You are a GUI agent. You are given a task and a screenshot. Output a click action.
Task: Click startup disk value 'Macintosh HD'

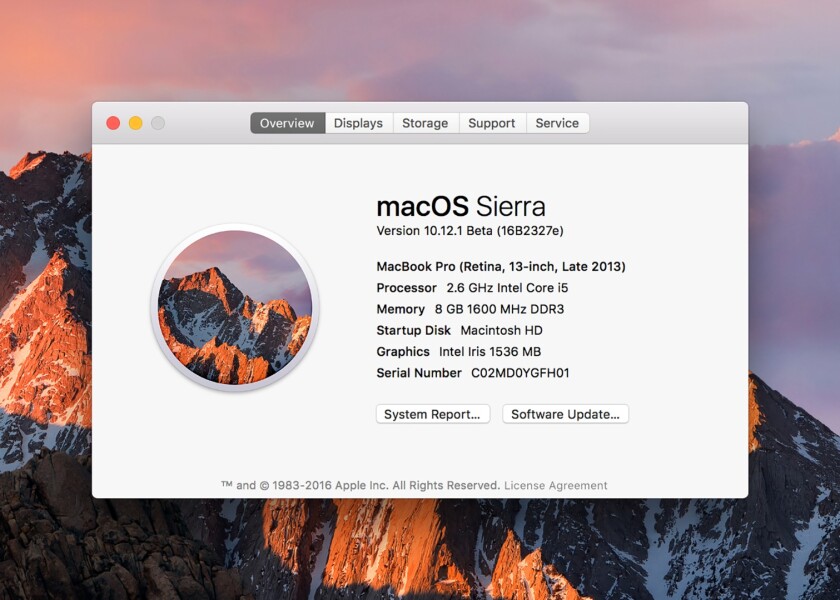pos(501,331)
